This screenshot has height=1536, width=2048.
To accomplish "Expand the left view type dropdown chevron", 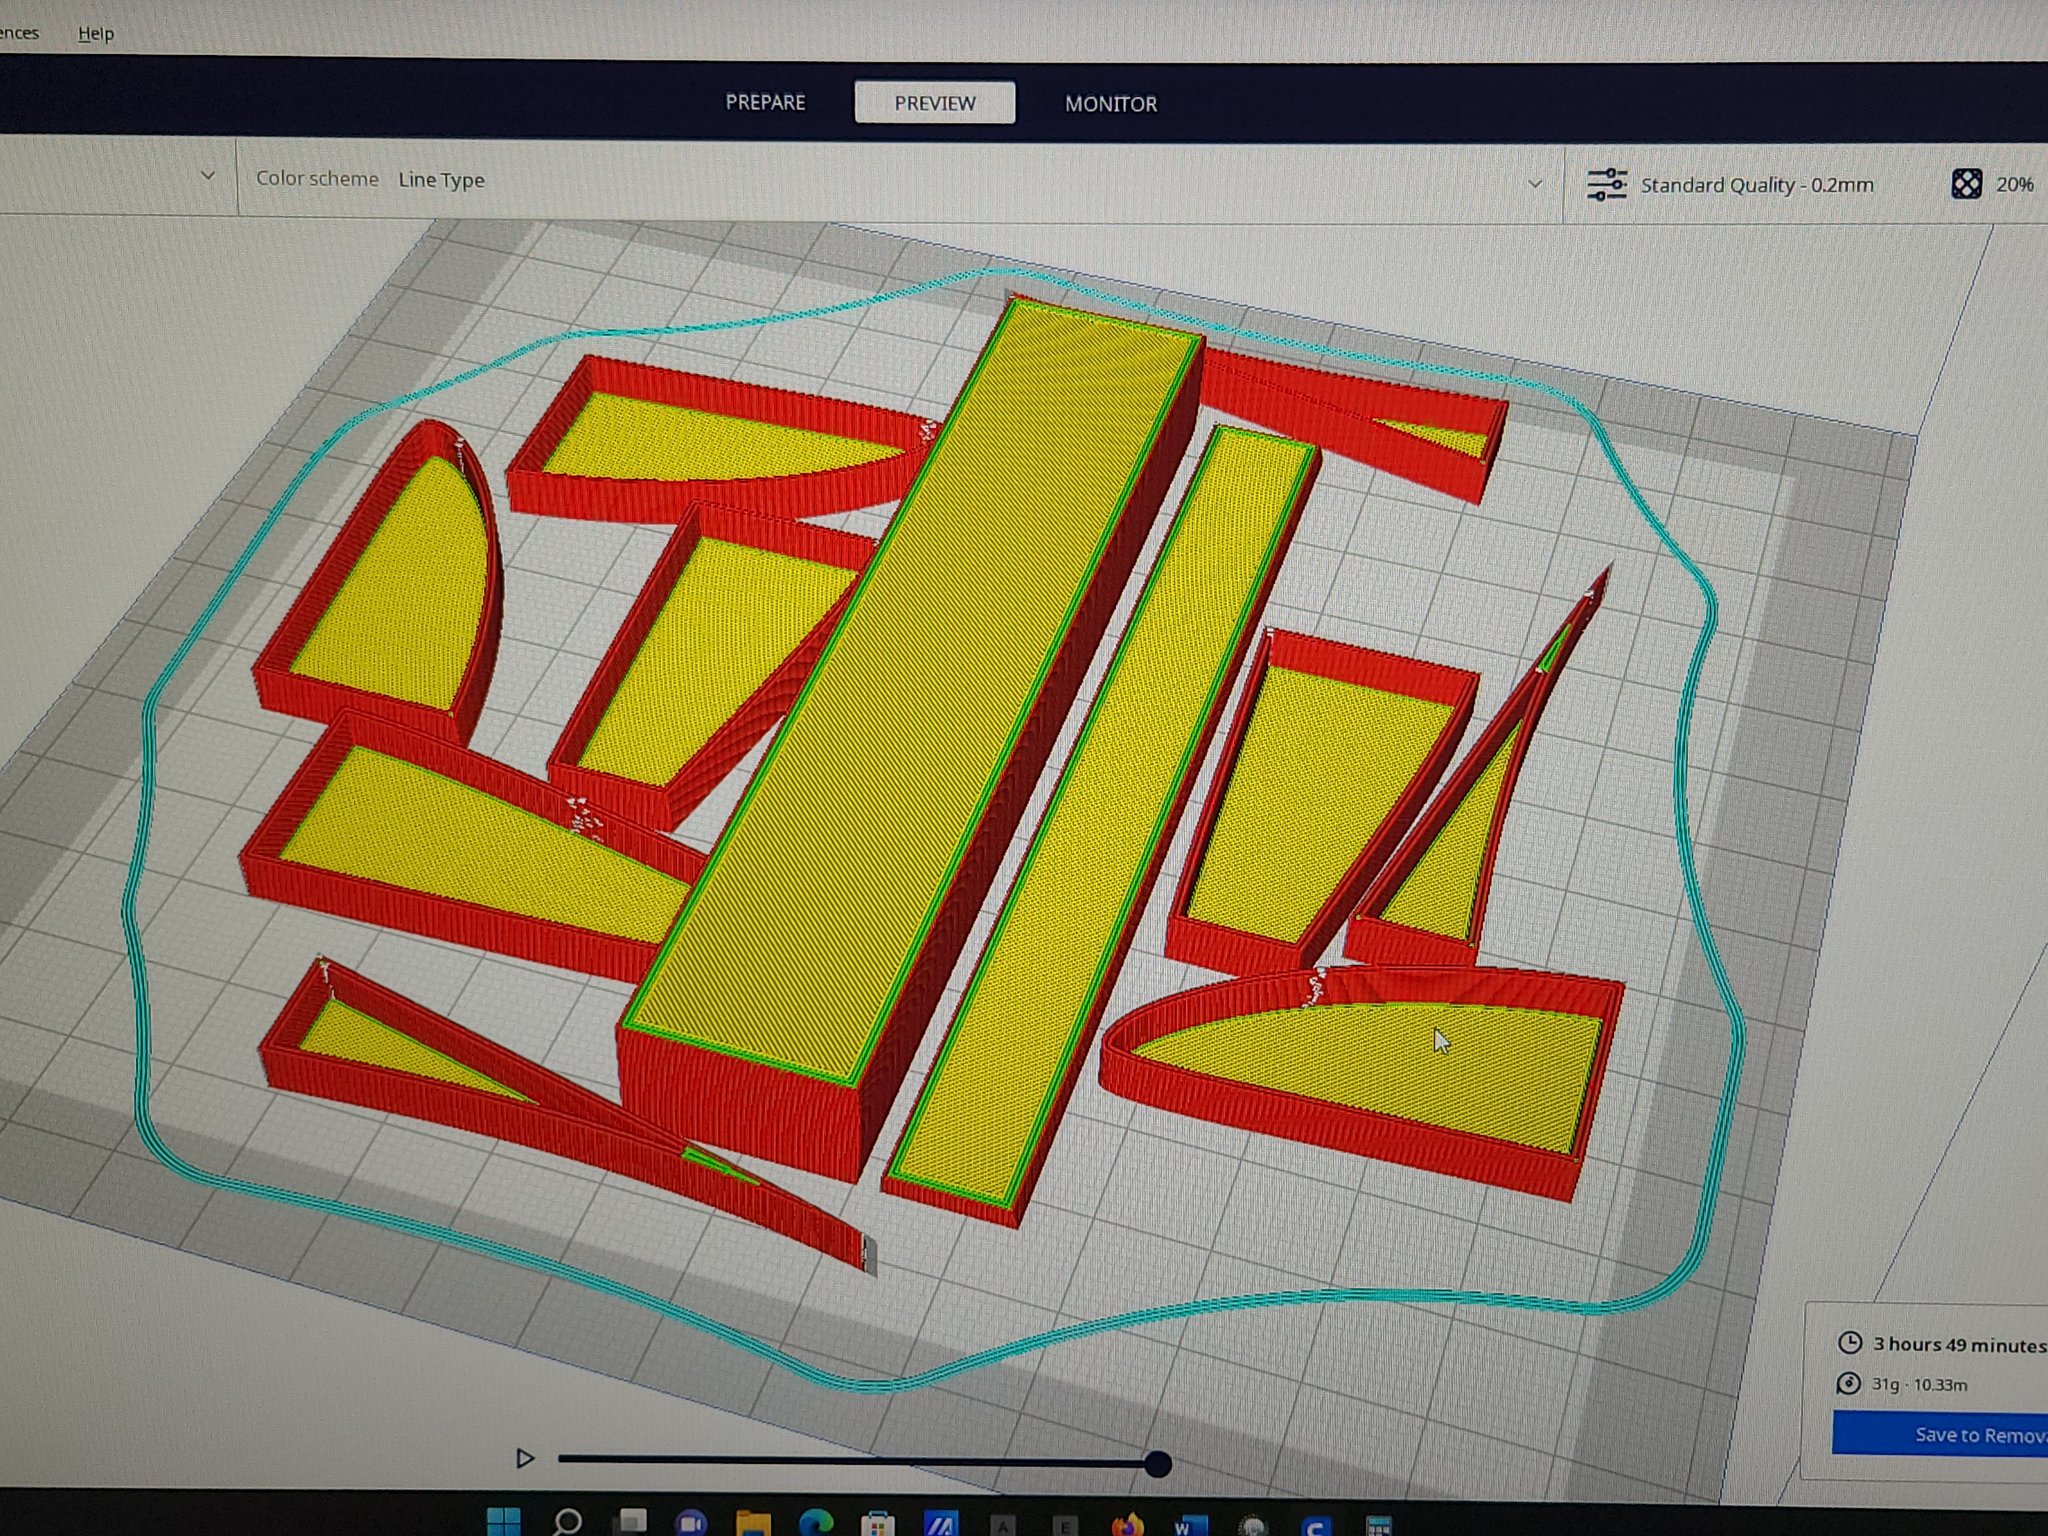I will point(207,176).
